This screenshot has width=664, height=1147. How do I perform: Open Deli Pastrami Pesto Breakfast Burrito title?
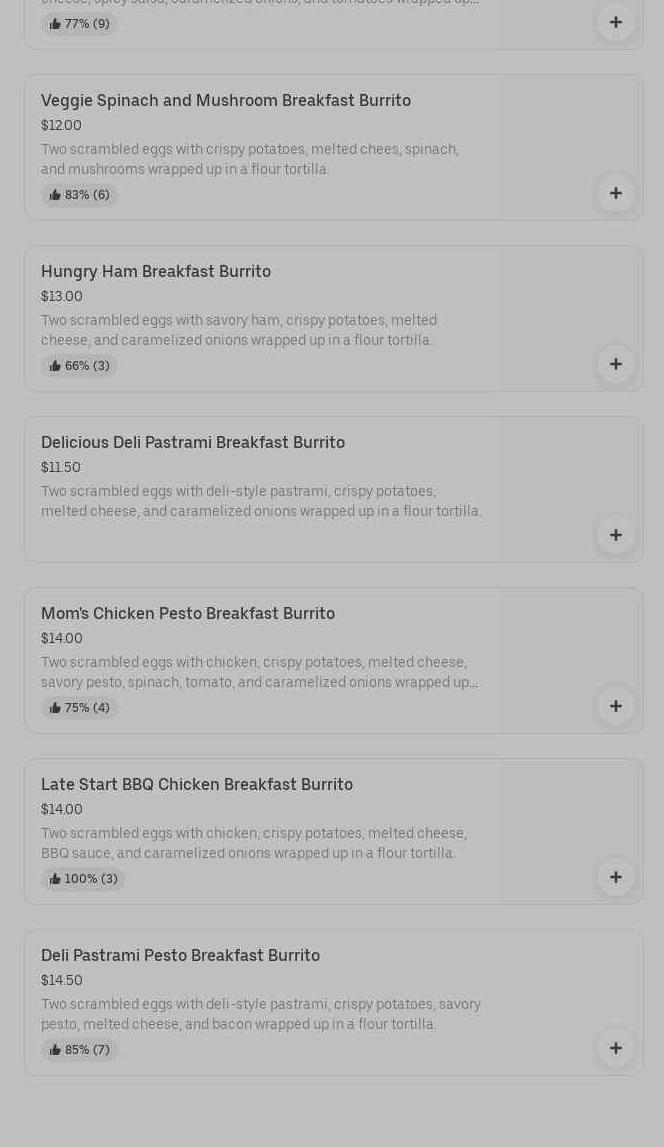[181, 955]
